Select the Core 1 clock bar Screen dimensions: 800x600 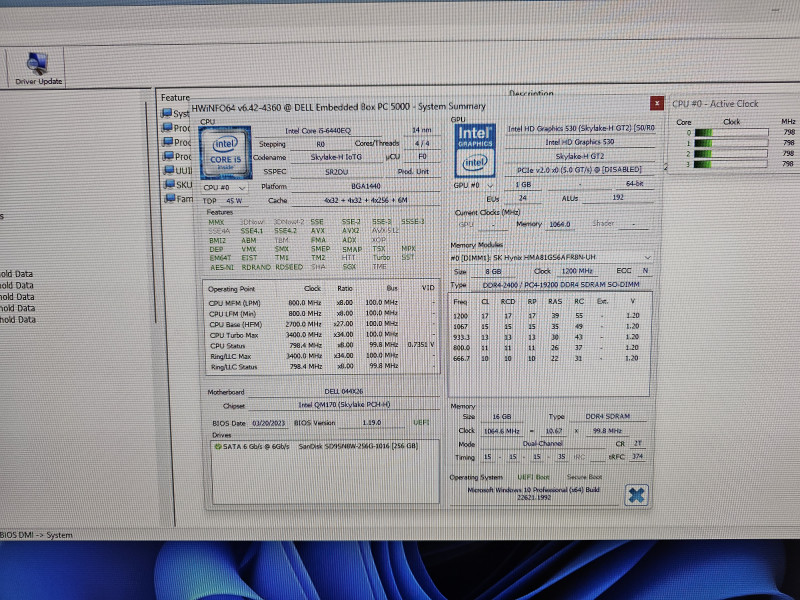[731, 143]
